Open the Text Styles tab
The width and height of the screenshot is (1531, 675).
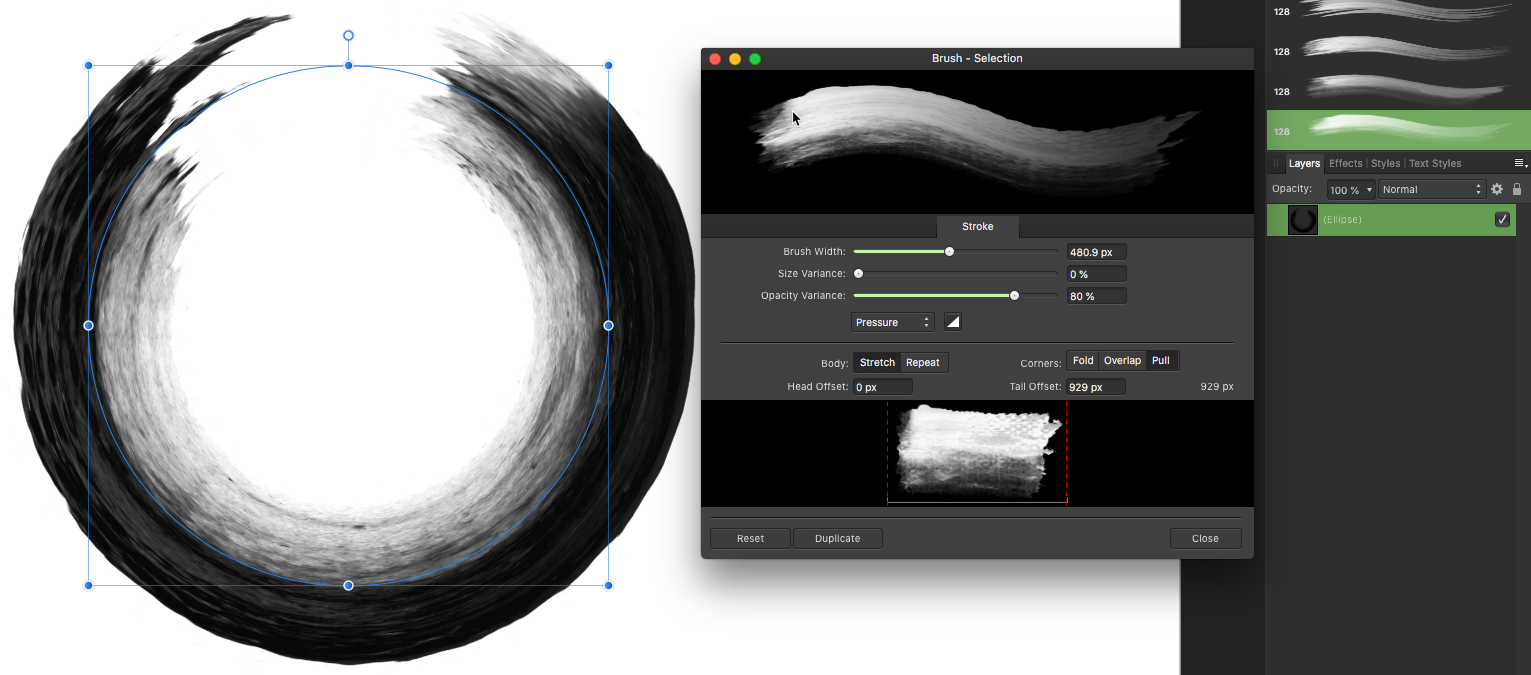tap(1435, 163)
